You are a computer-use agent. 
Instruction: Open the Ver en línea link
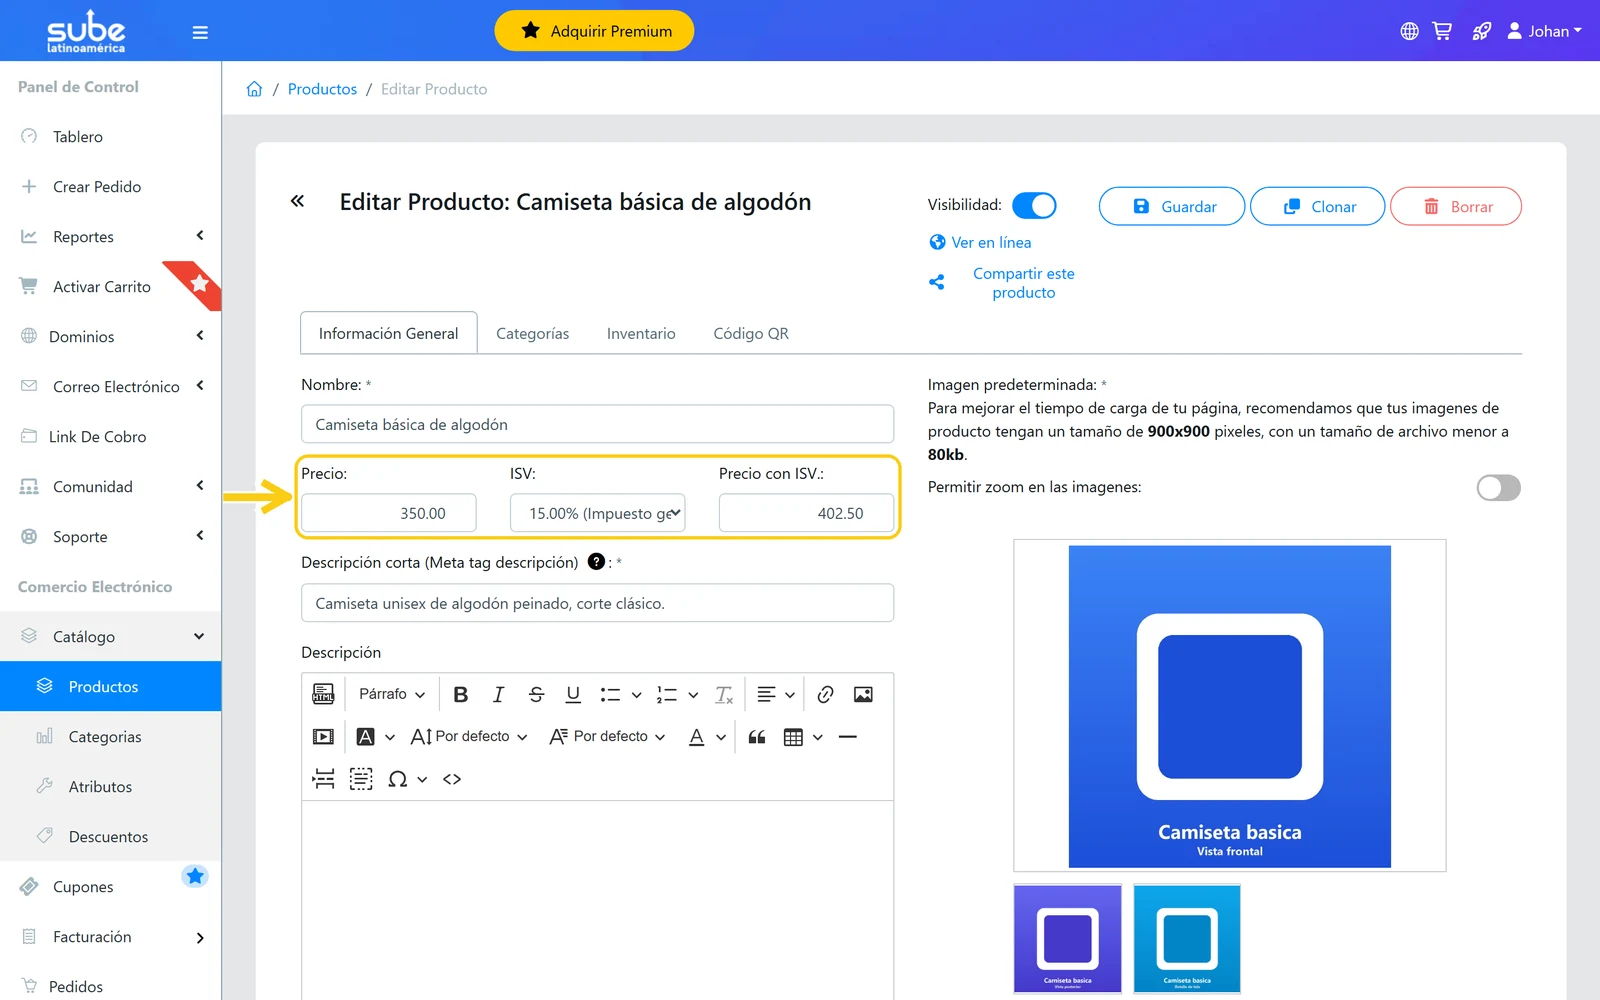(980, 242)
